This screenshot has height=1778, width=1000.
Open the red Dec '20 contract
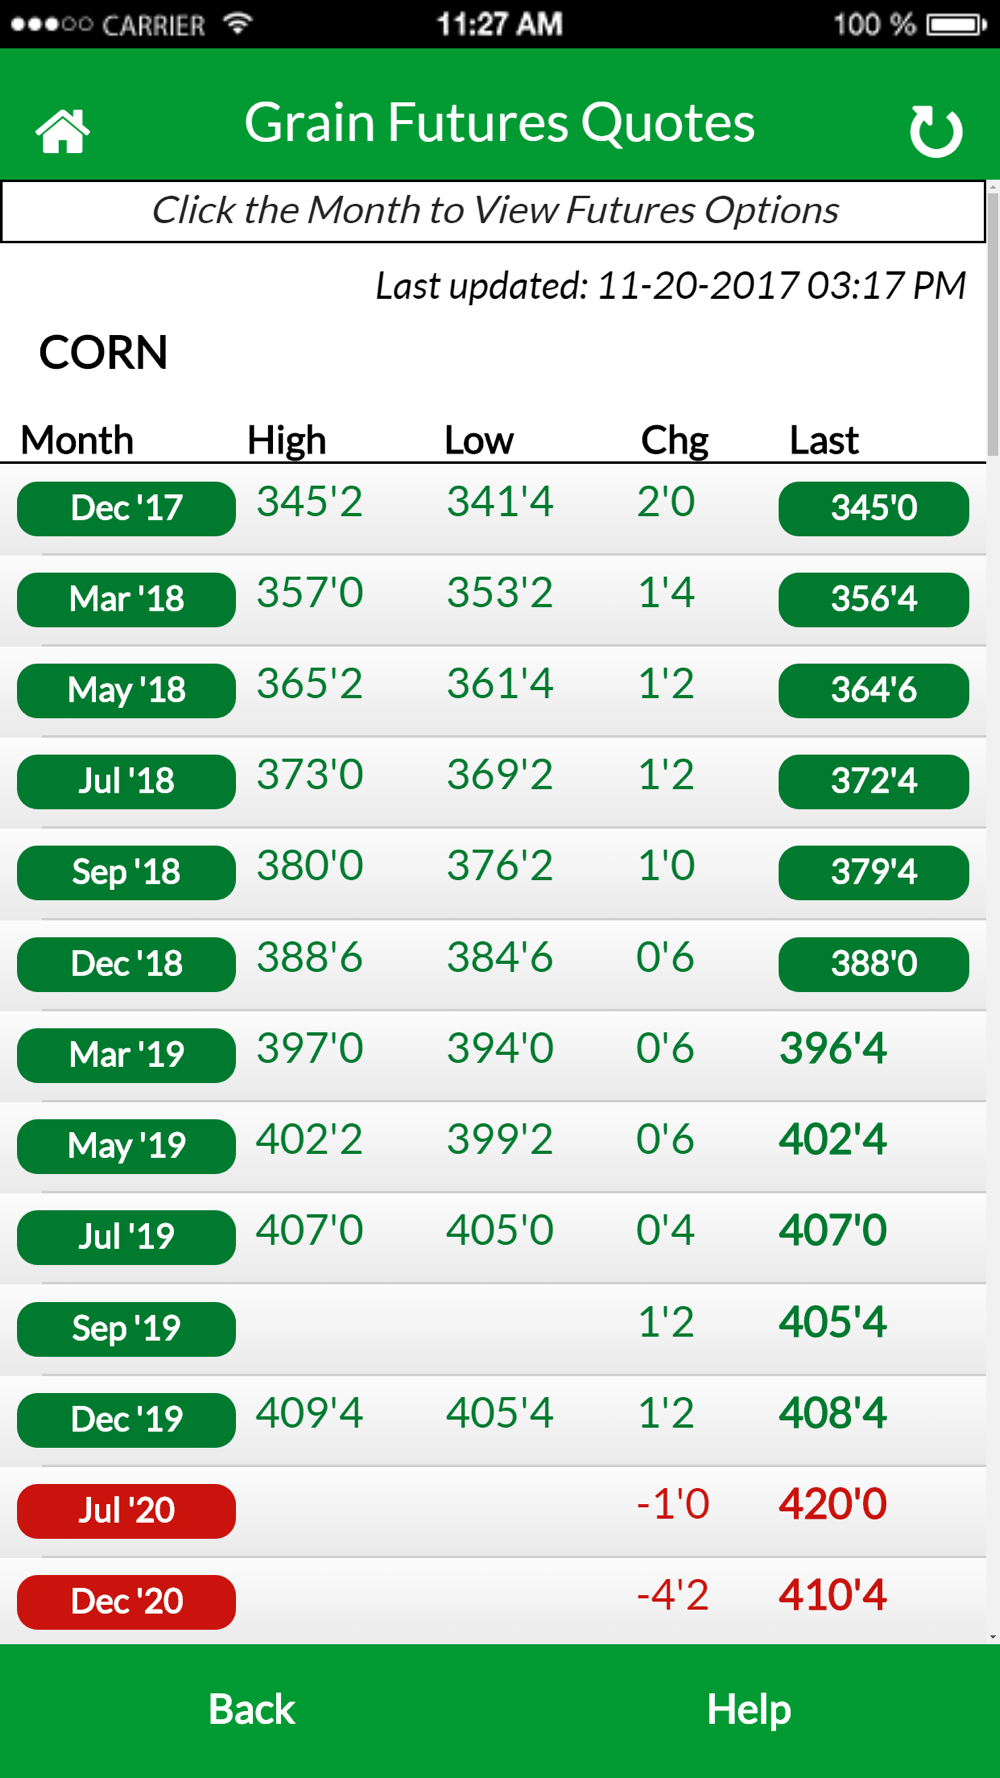click(126, 1602)
